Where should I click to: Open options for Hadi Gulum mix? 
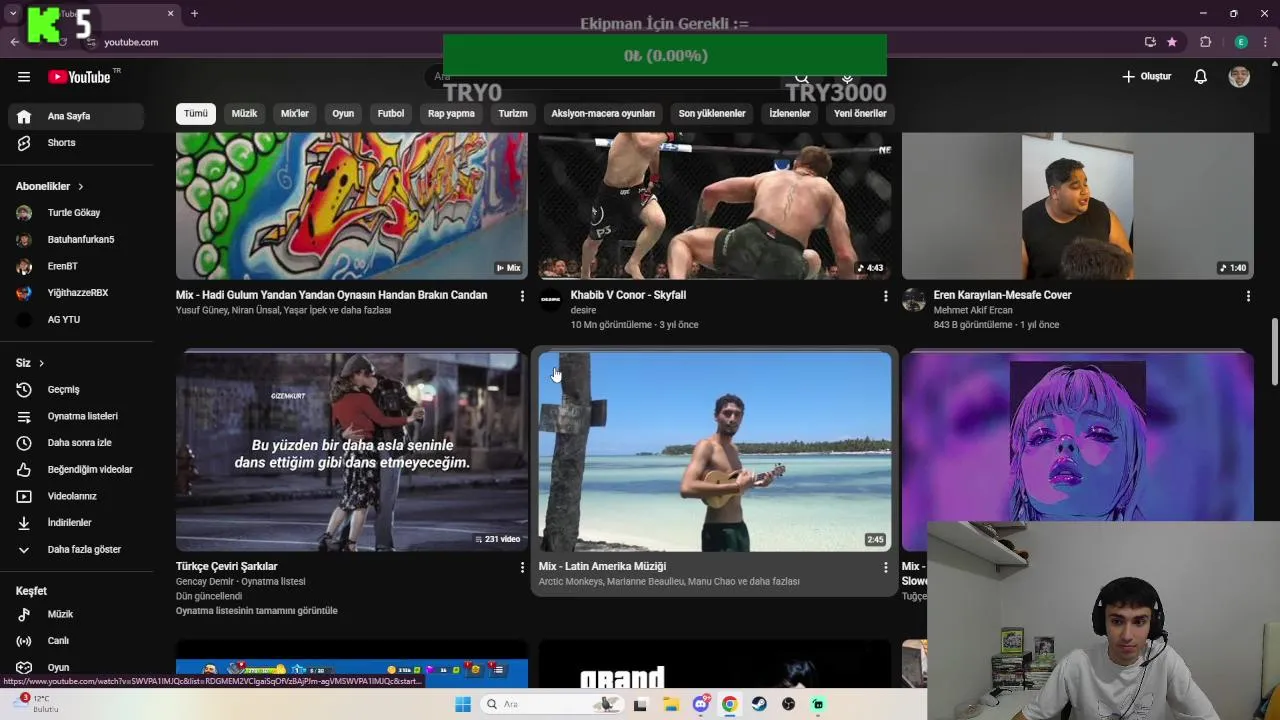coord(522,296)
